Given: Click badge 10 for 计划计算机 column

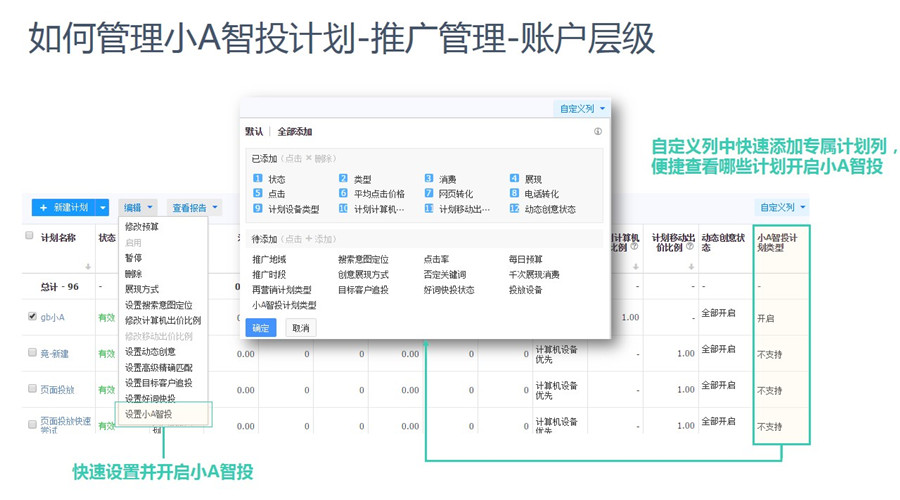Looking at the screenshot, I should (343, 208).
